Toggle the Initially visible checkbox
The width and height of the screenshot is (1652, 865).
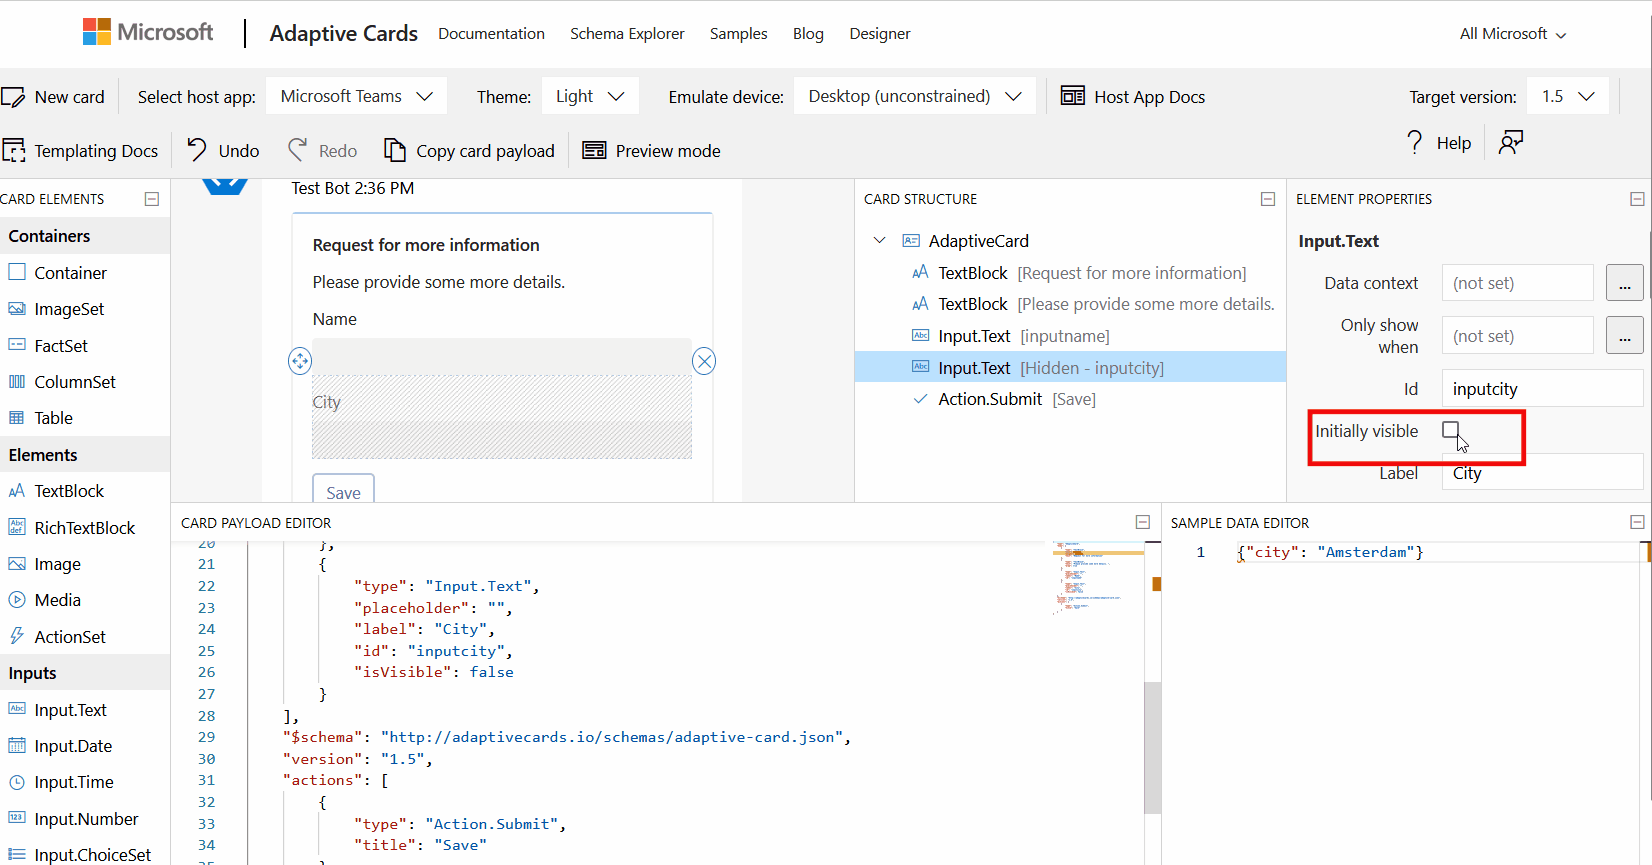click(1451, 430)
